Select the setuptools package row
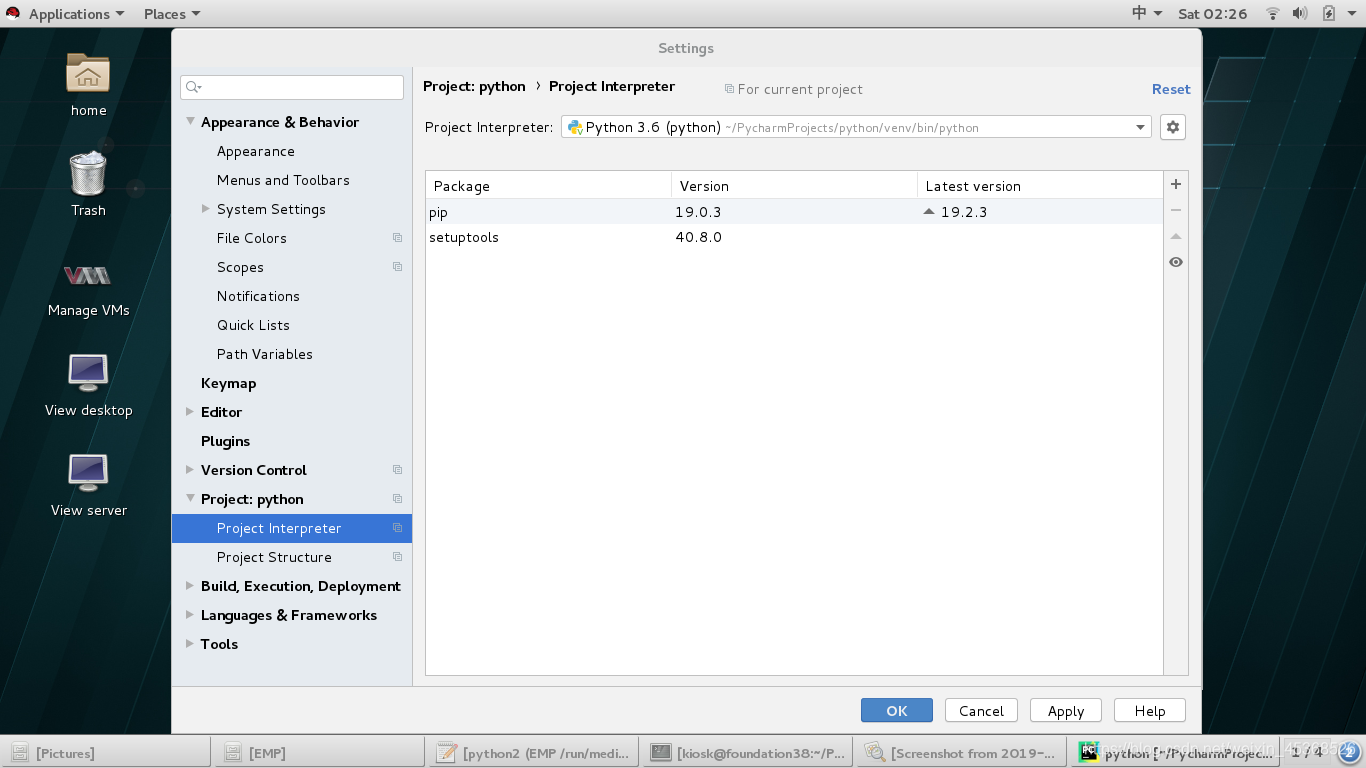The width and height of the screenshot is (1366, 768). tap(794, 237)
